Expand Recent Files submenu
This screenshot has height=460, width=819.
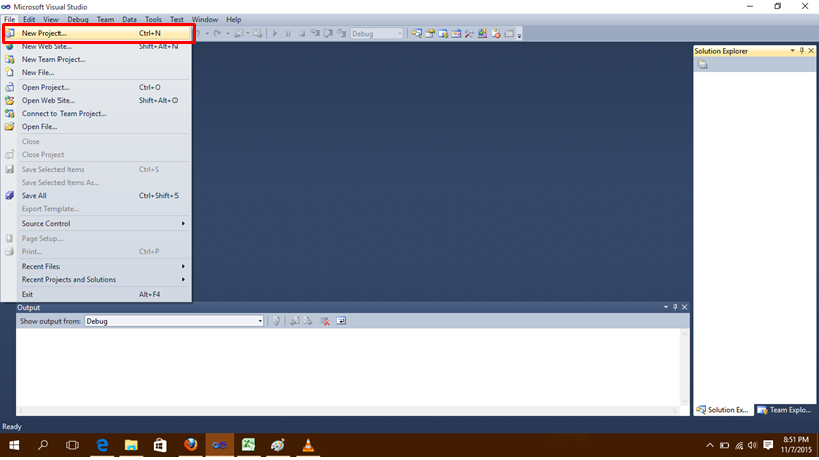click(97, 266)
